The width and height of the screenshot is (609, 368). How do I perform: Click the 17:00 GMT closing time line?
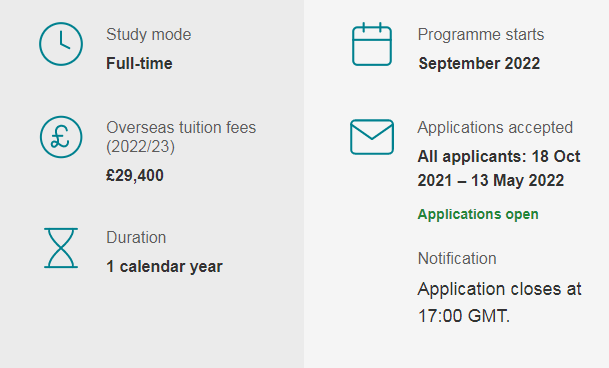464,316
